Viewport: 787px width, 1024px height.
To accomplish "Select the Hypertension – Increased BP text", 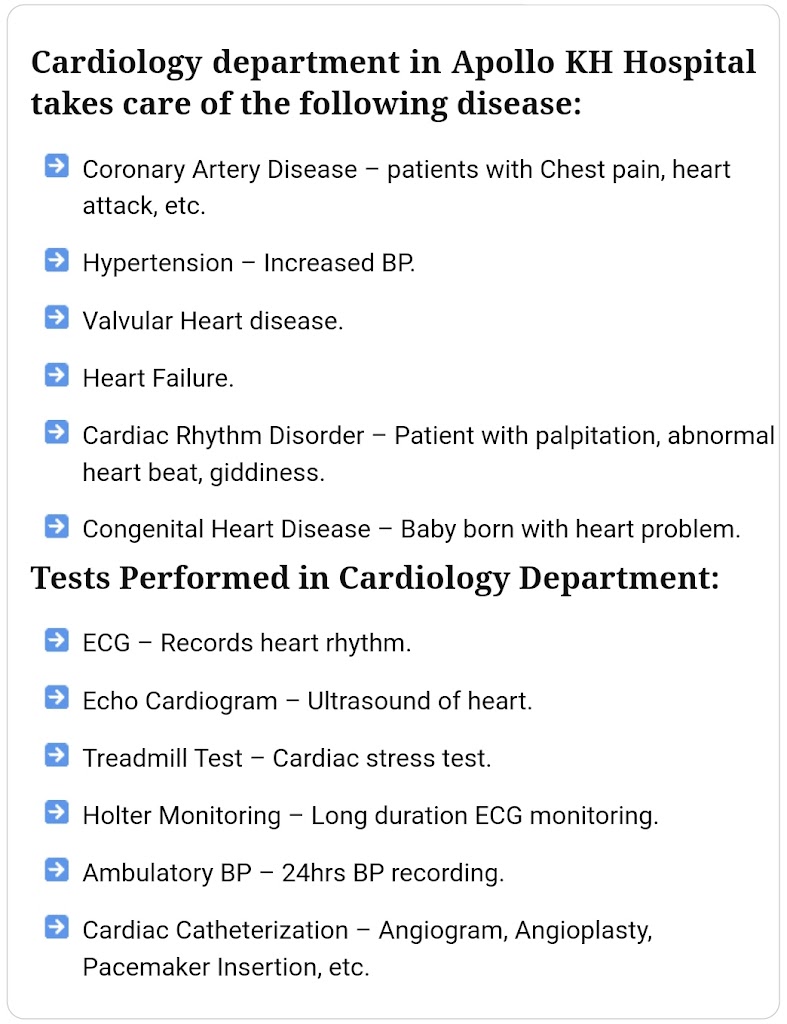I will click(248, 263).
